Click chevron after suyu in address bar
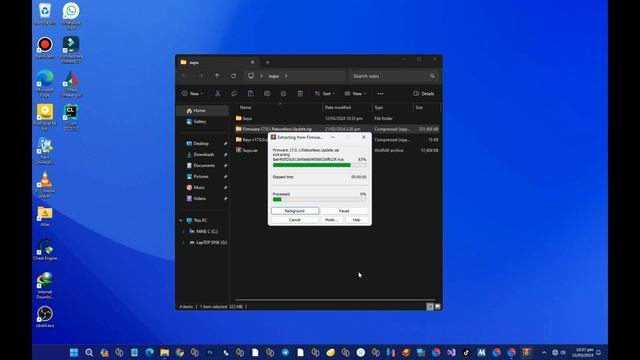This screenshot has height=360, width=640. point(286,76)
